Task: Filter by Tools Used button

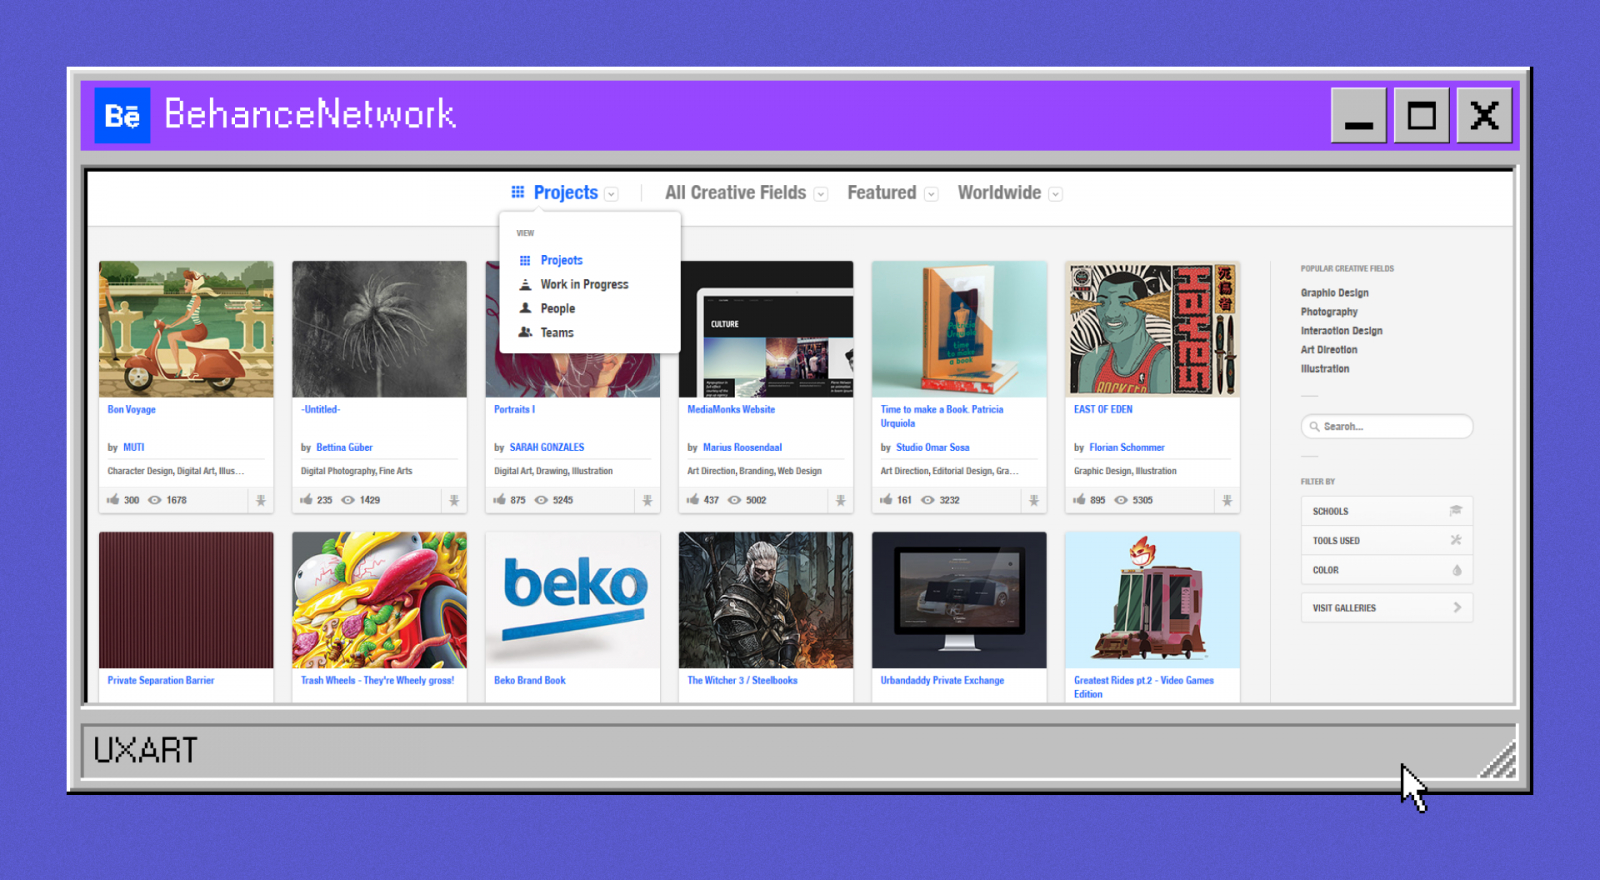Action: (x=1387, y=540)
